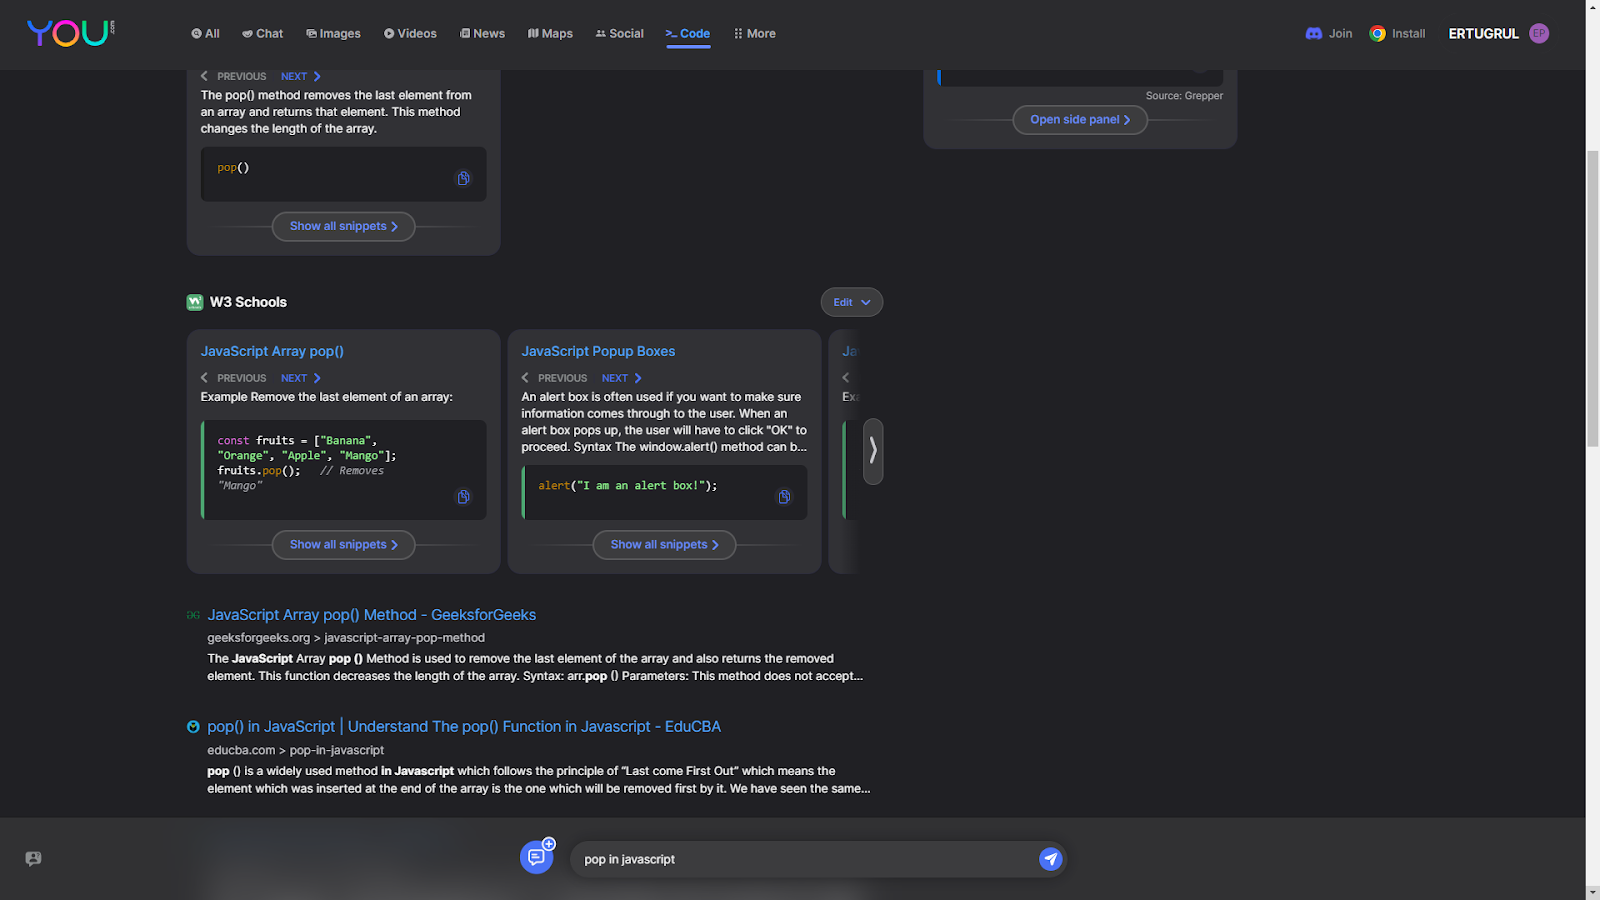Click the search input containing pop in javascript
Screen dimensions: 1600x900
[805, 859]
